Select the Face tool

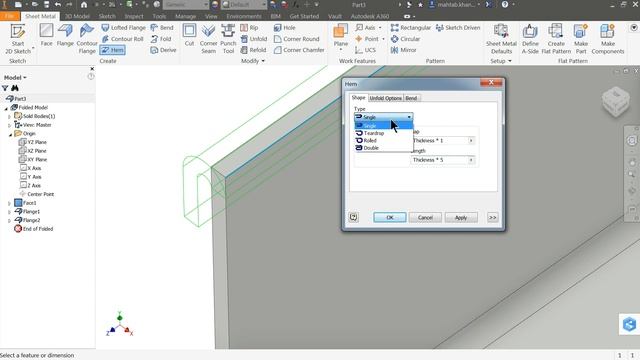click(46, 35)
